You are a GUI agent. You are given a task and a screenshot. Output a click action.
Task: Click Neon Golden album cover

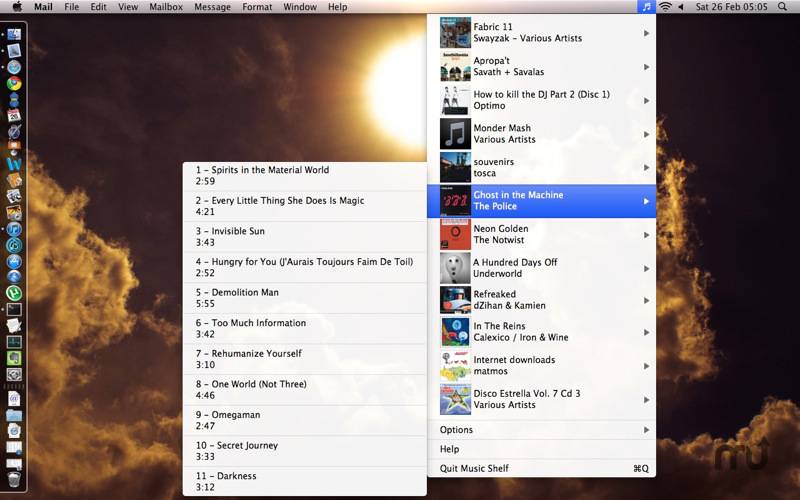pyautogui.click(x=455, y=234)
